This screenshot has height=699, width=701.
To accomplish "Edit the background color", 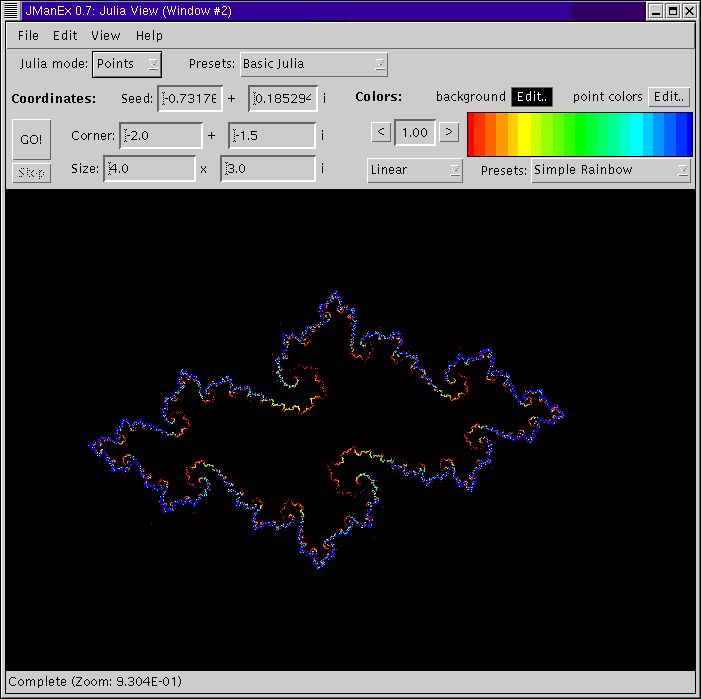I will pyautogui.click(x=531, y=97).
